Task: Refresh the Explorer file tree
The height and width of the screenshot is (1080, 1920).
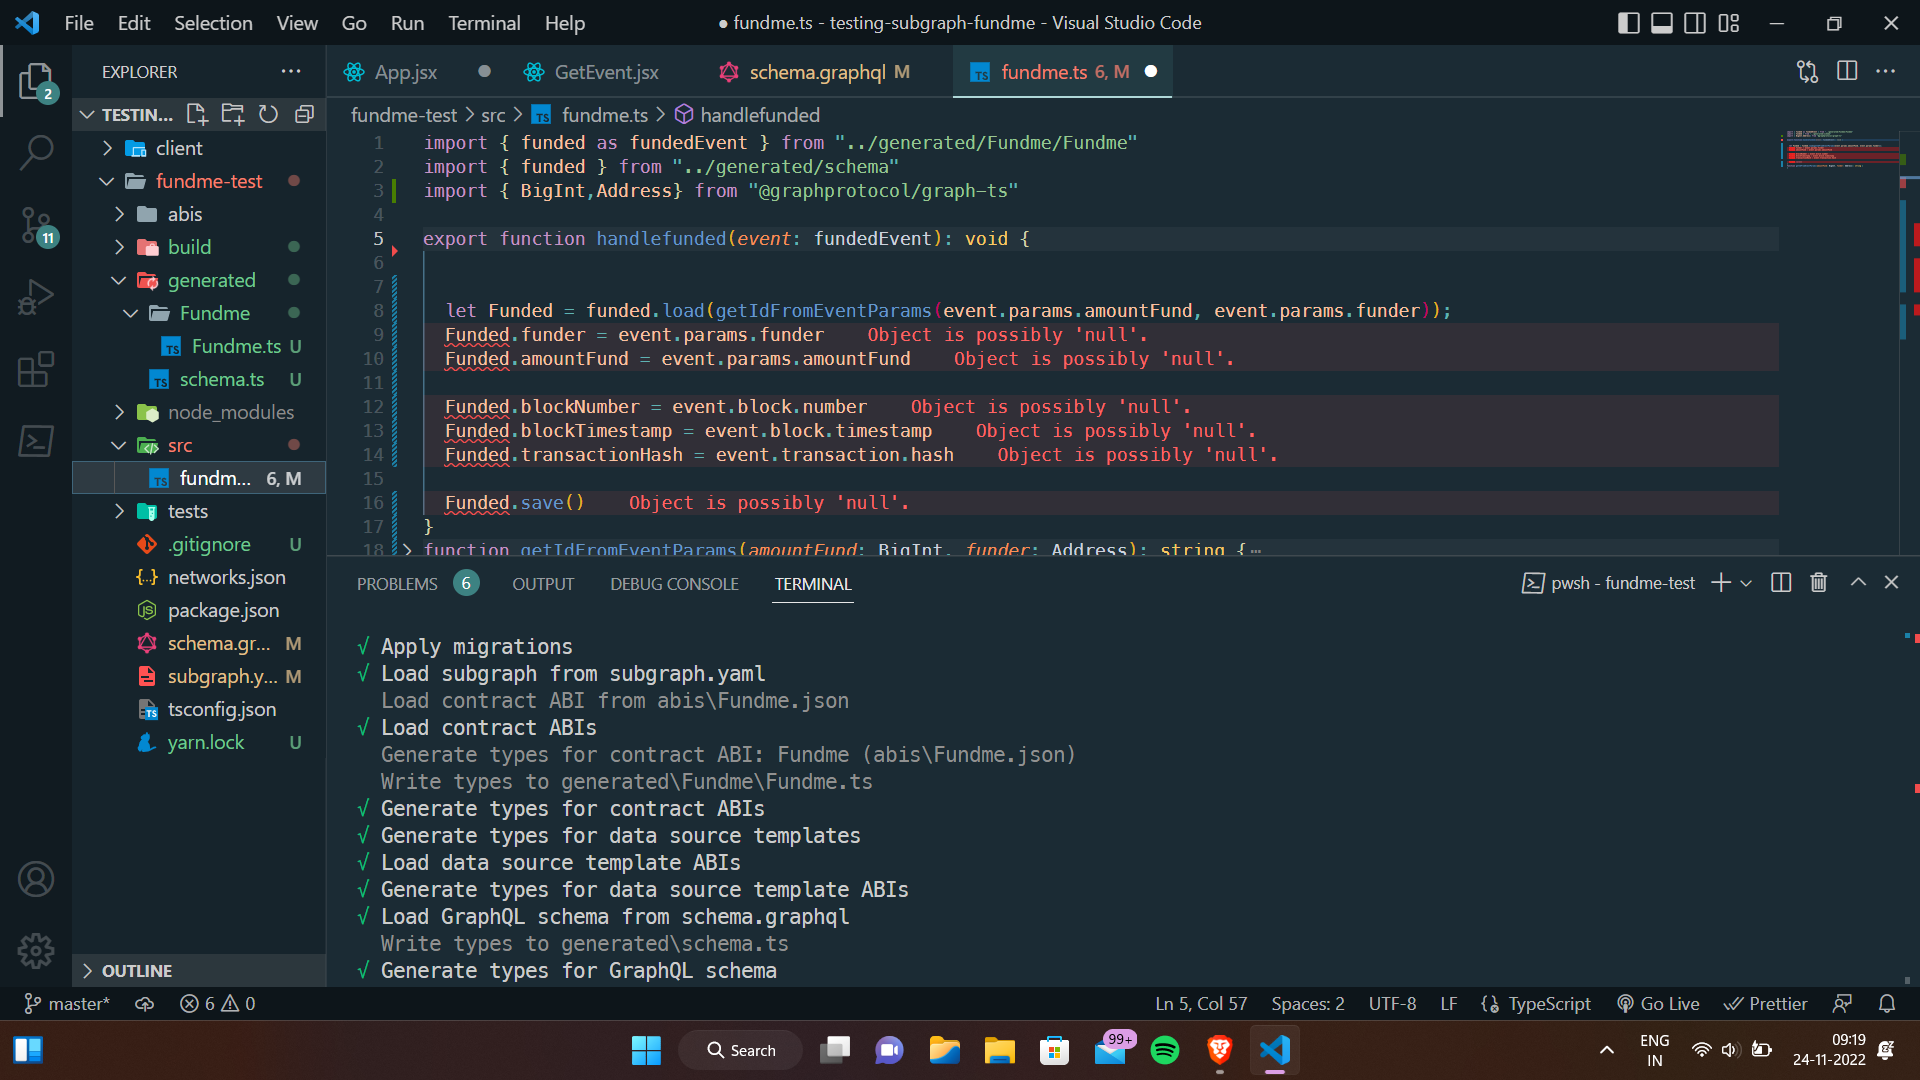Action: [268, 114]
